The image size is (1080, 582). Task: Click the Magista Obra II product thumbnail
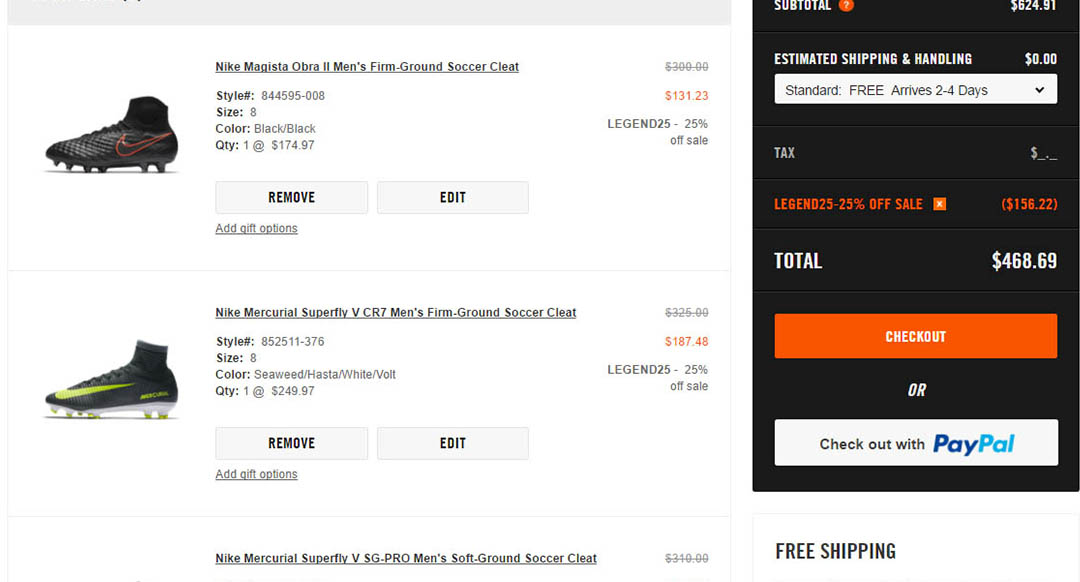(110, 131)
